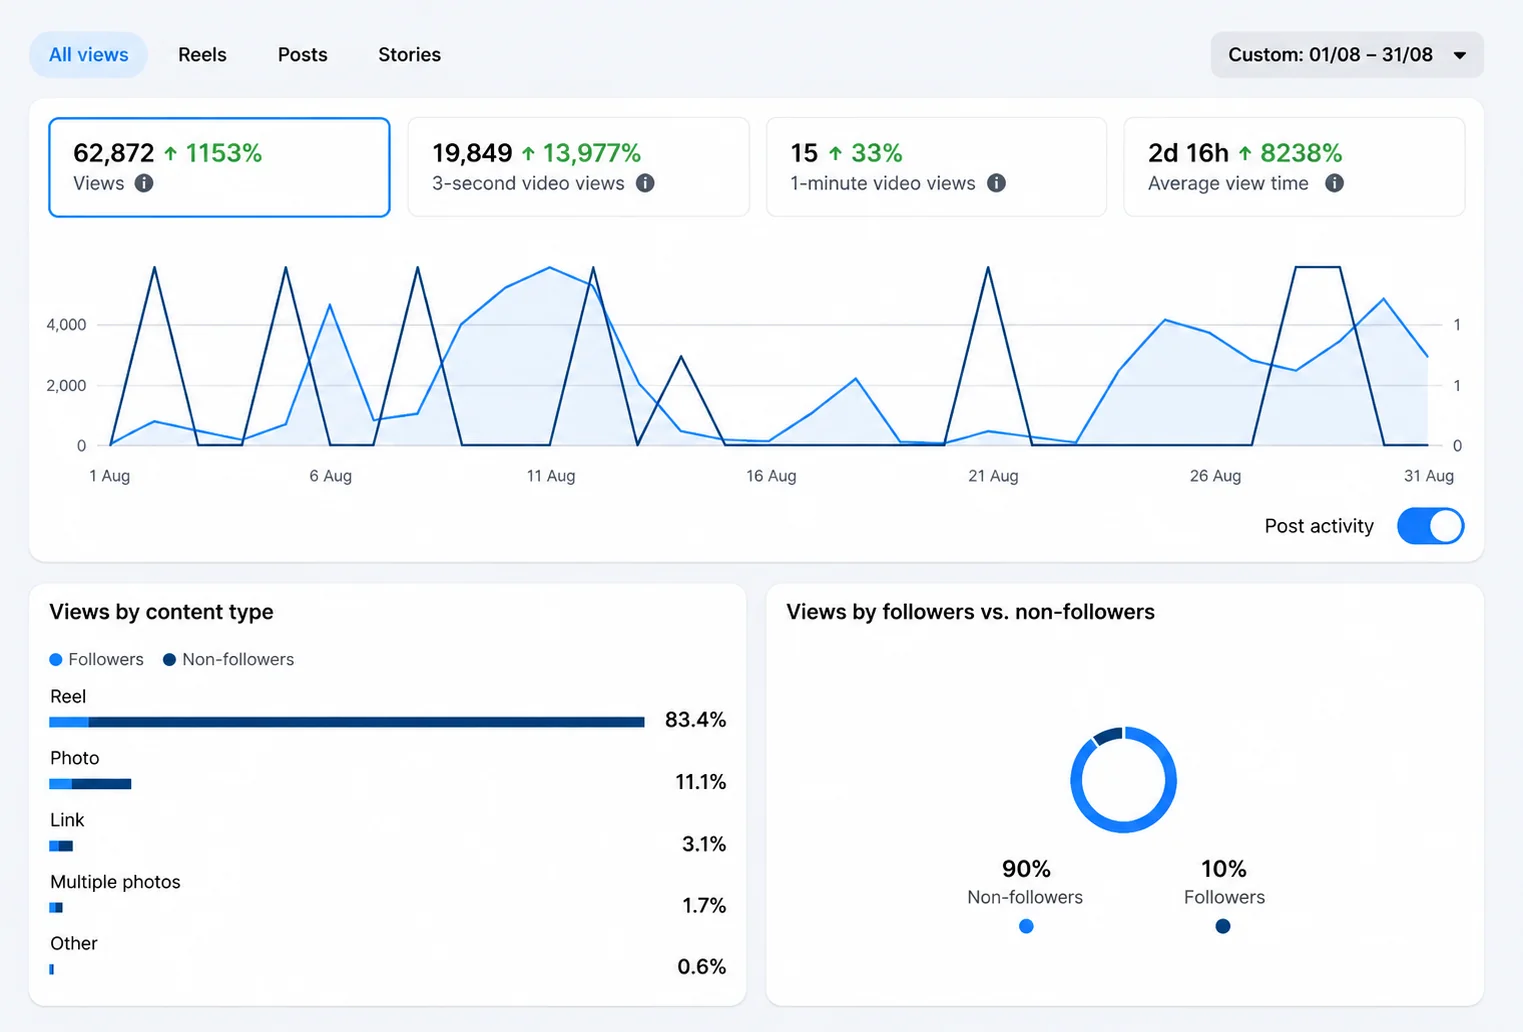The width and height of the screenshot is (1523, 1032).
Task: Switch to the Reels tab
Action: coord(202,55)
